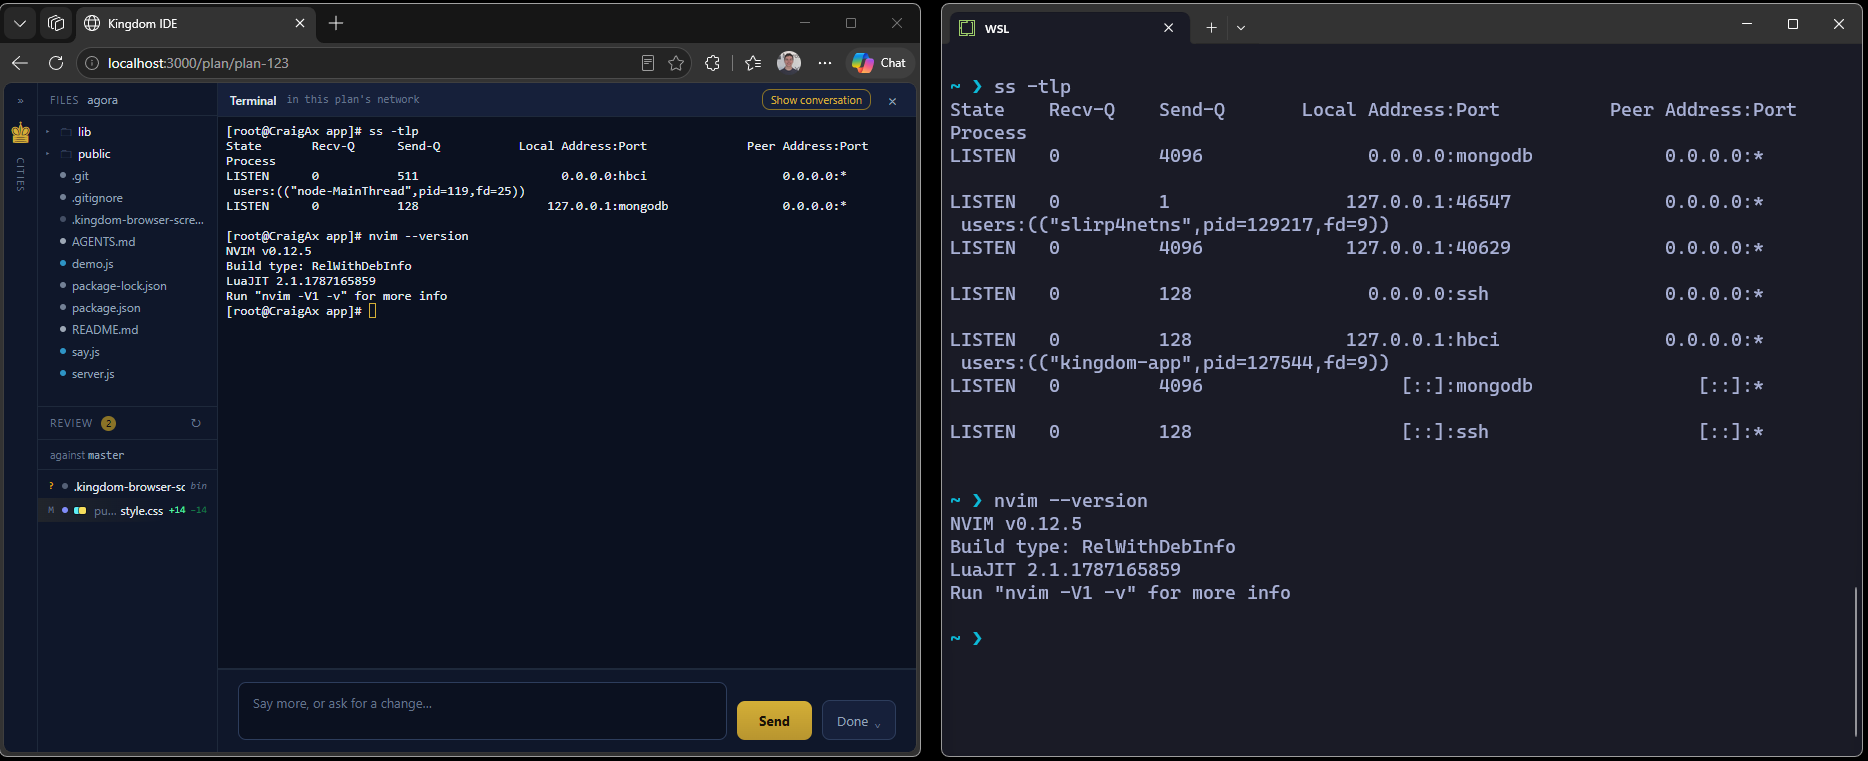Open Copilot Chat in the browser toolbar
The height and width of the screenshot is (761, 1868).
(879, 63)
